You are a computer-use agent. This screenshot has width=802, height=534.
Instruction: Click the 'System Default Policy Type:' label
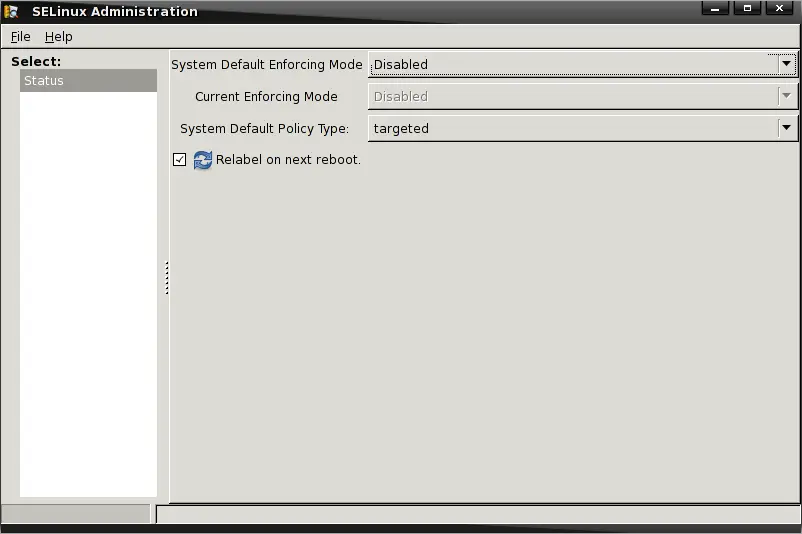pyautogui.click(x=264, y=128)
